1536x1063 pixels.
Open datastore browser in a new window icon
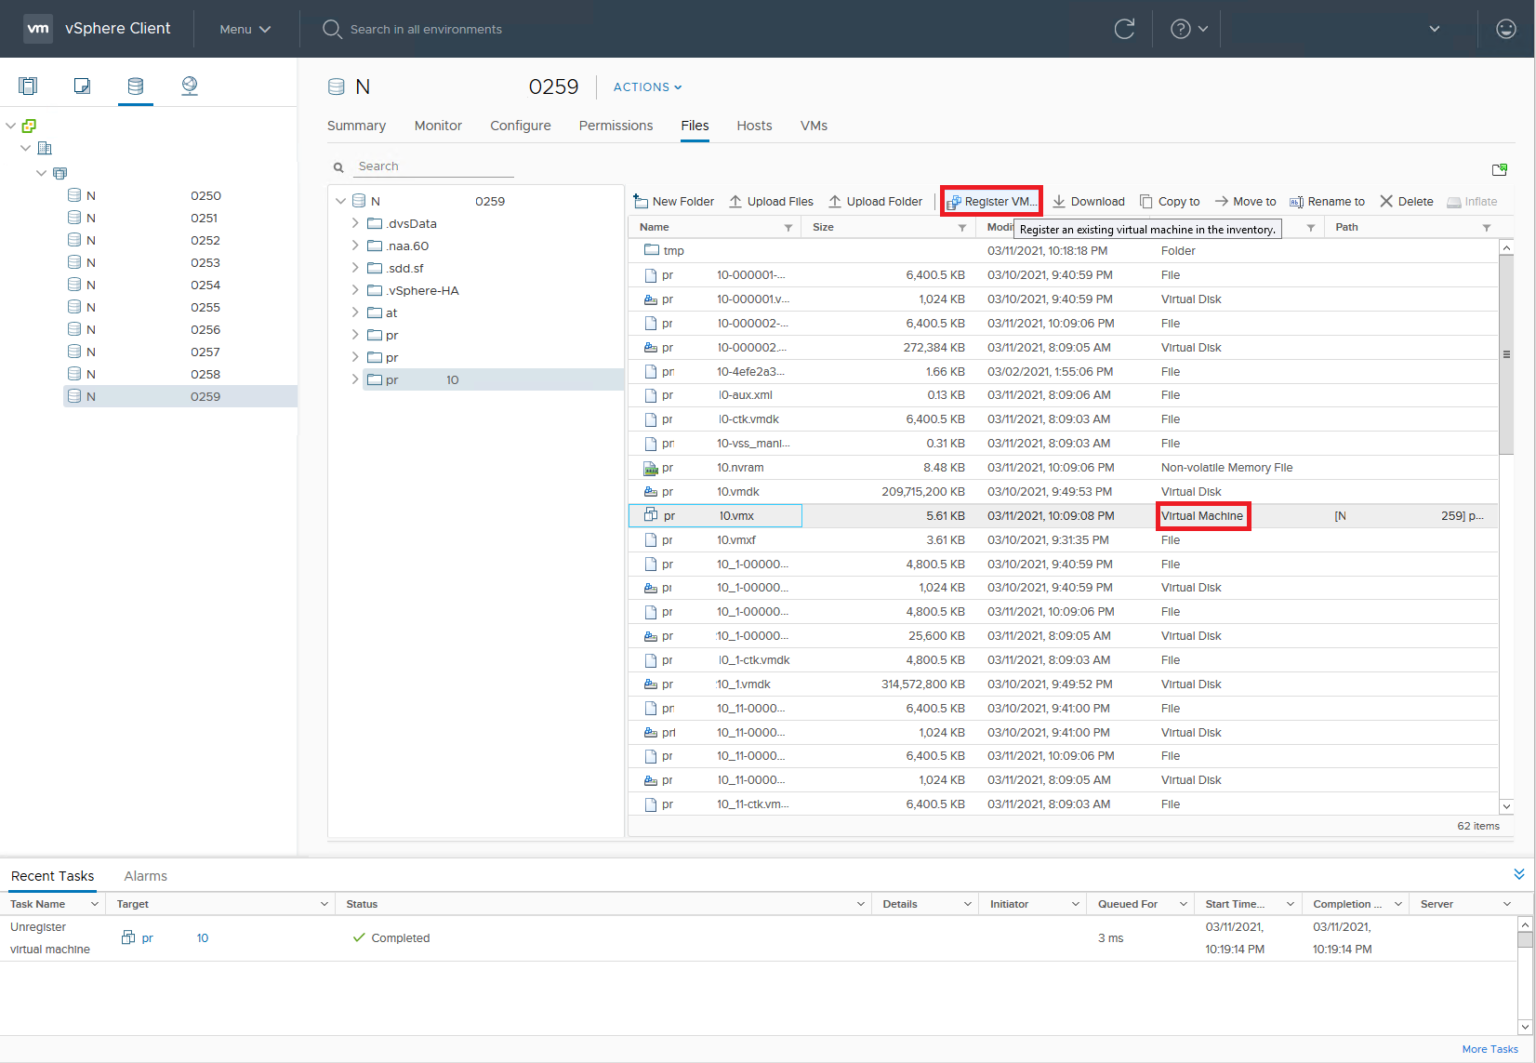tap(1500, 169)
